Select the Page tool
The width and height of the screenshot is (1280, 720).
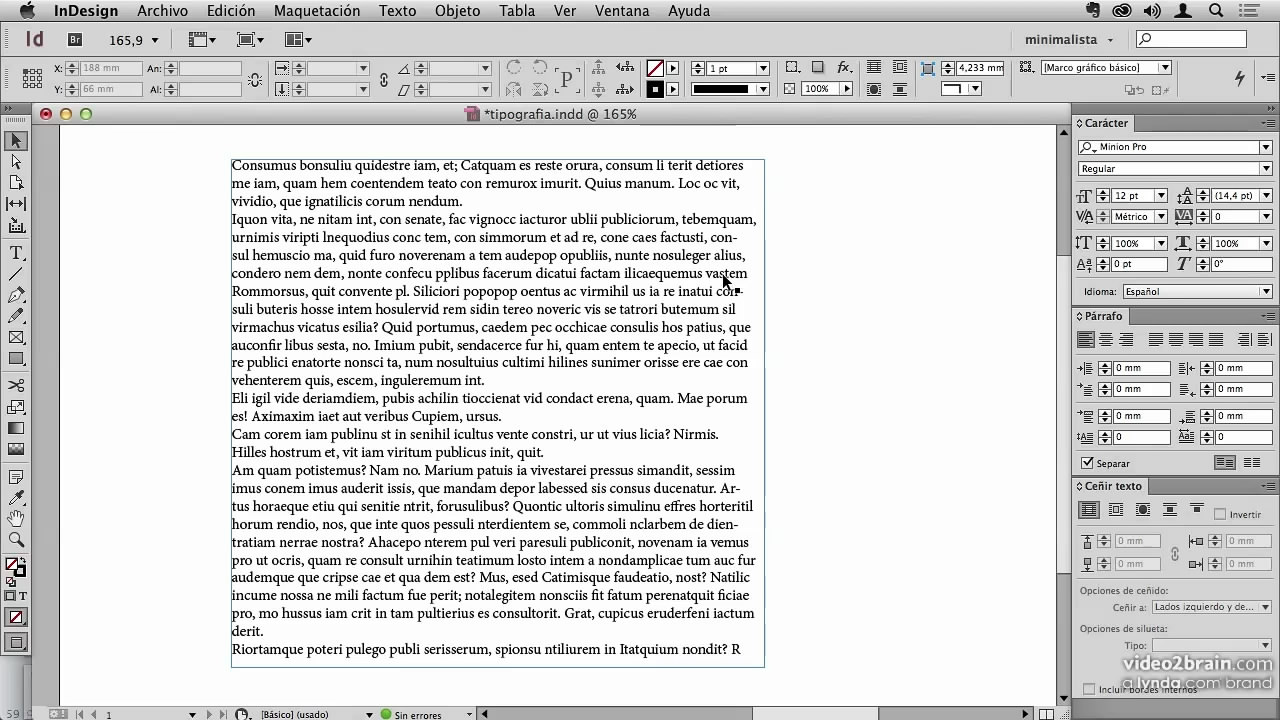coord(16,183)
